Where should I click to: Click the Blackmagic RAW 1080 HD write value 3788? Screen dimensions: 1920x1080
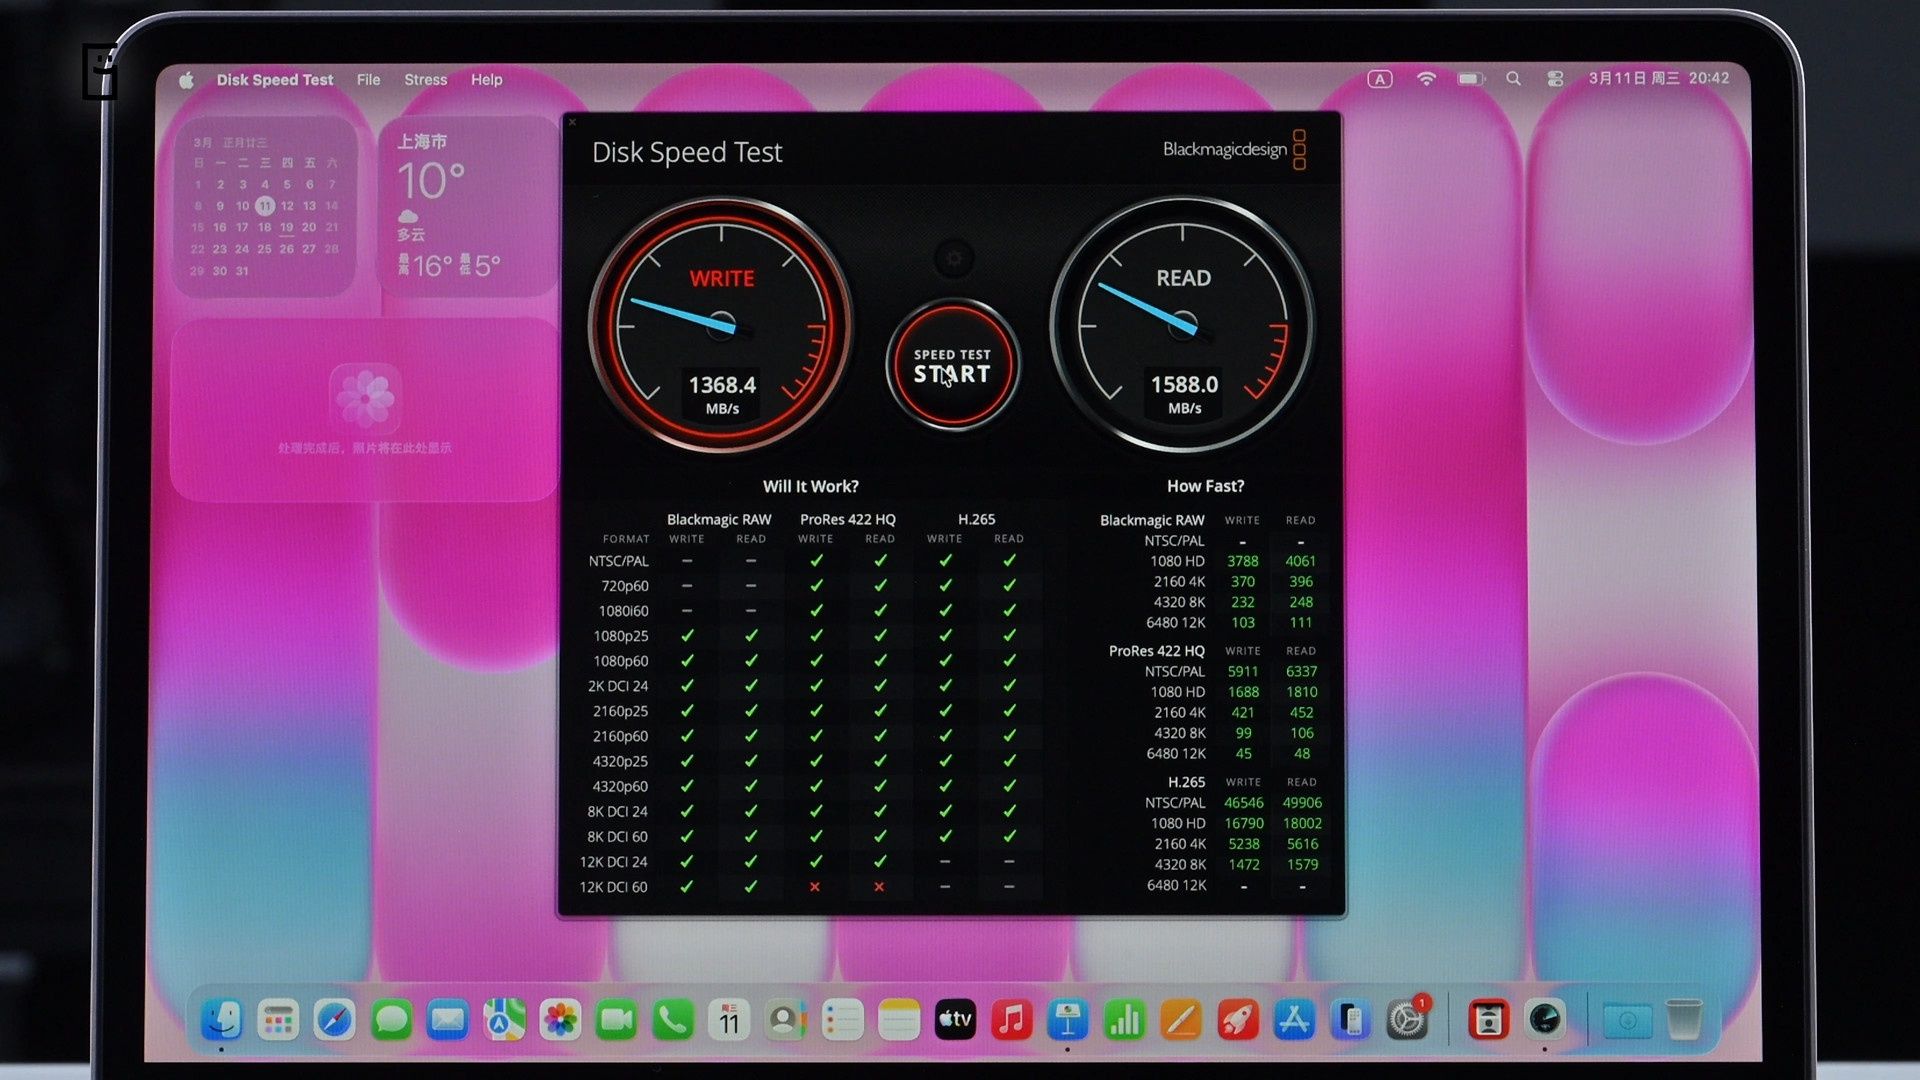click(1242, 561)
